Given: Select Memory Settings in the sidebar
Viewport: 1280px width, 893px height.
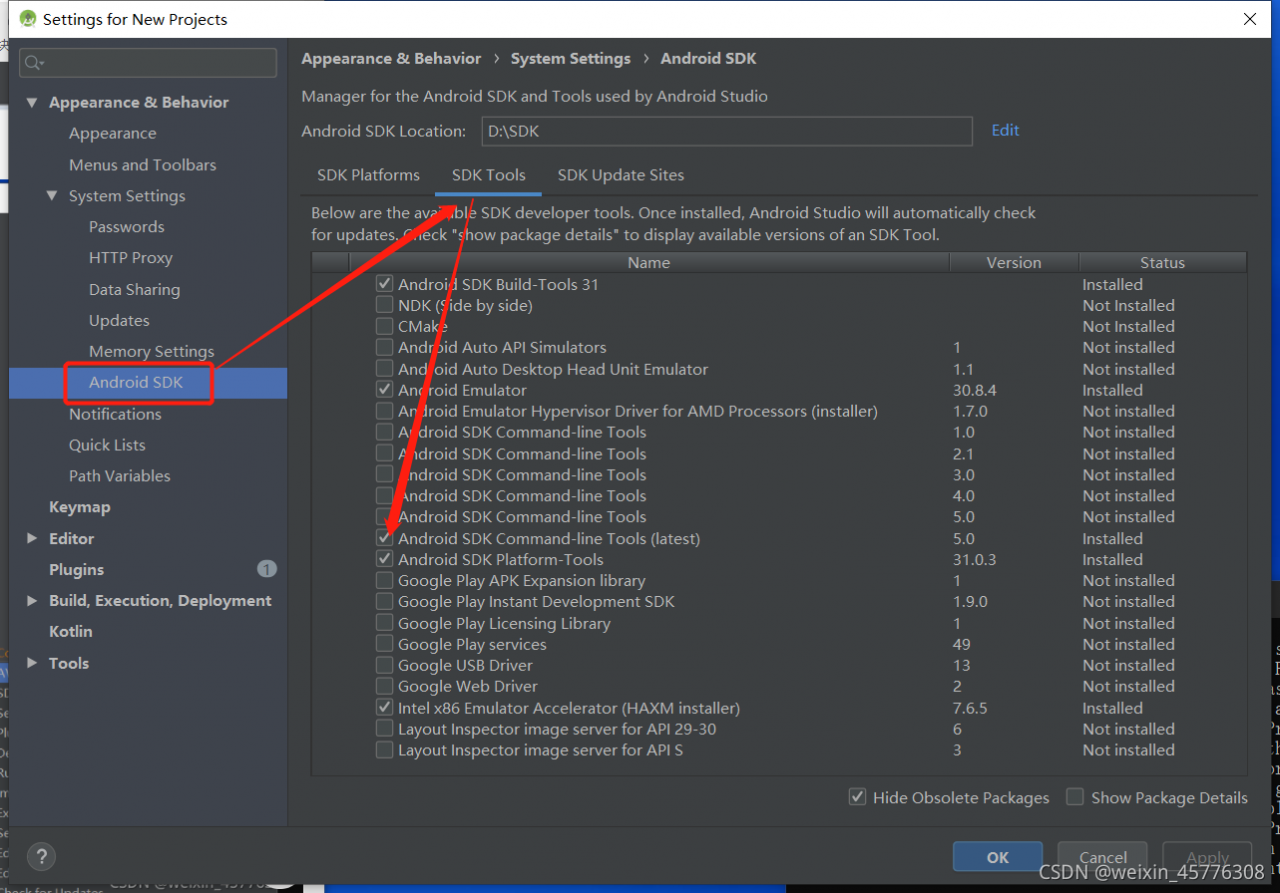Looking at the screenshot, I should [x=151, y=352].
